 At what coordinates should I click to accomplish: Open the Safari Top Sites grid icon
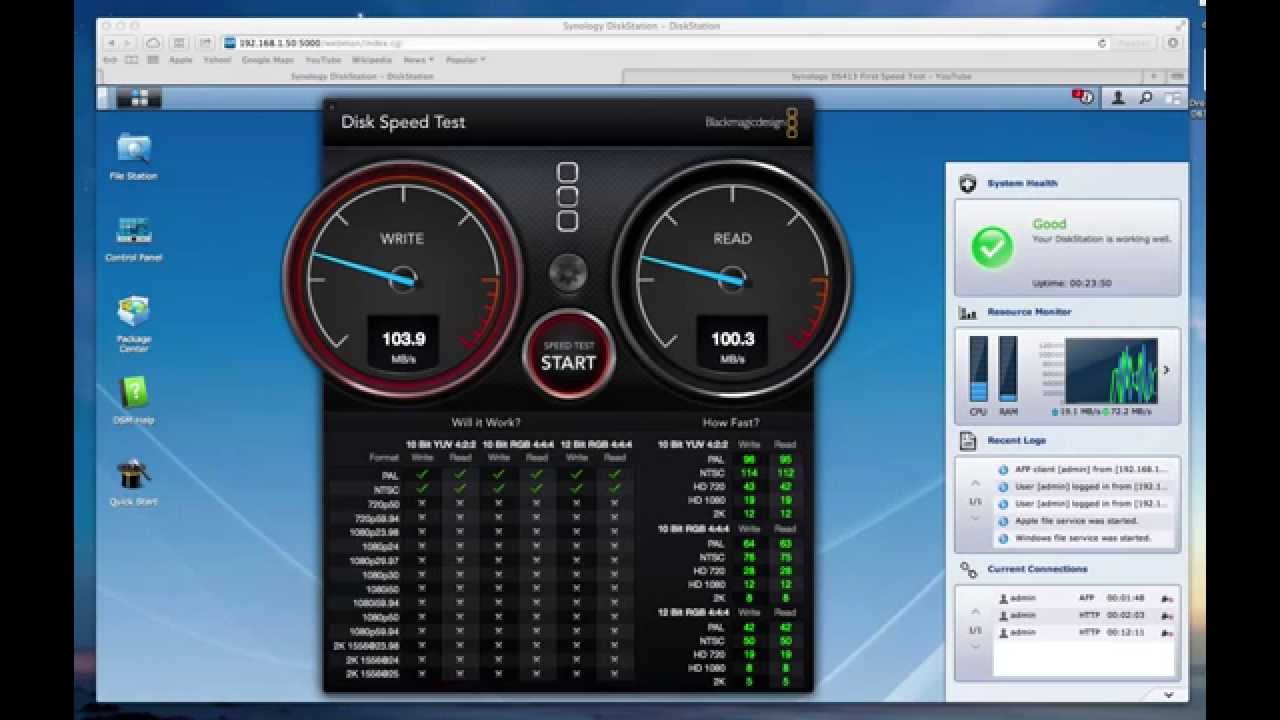click(153, 60)
